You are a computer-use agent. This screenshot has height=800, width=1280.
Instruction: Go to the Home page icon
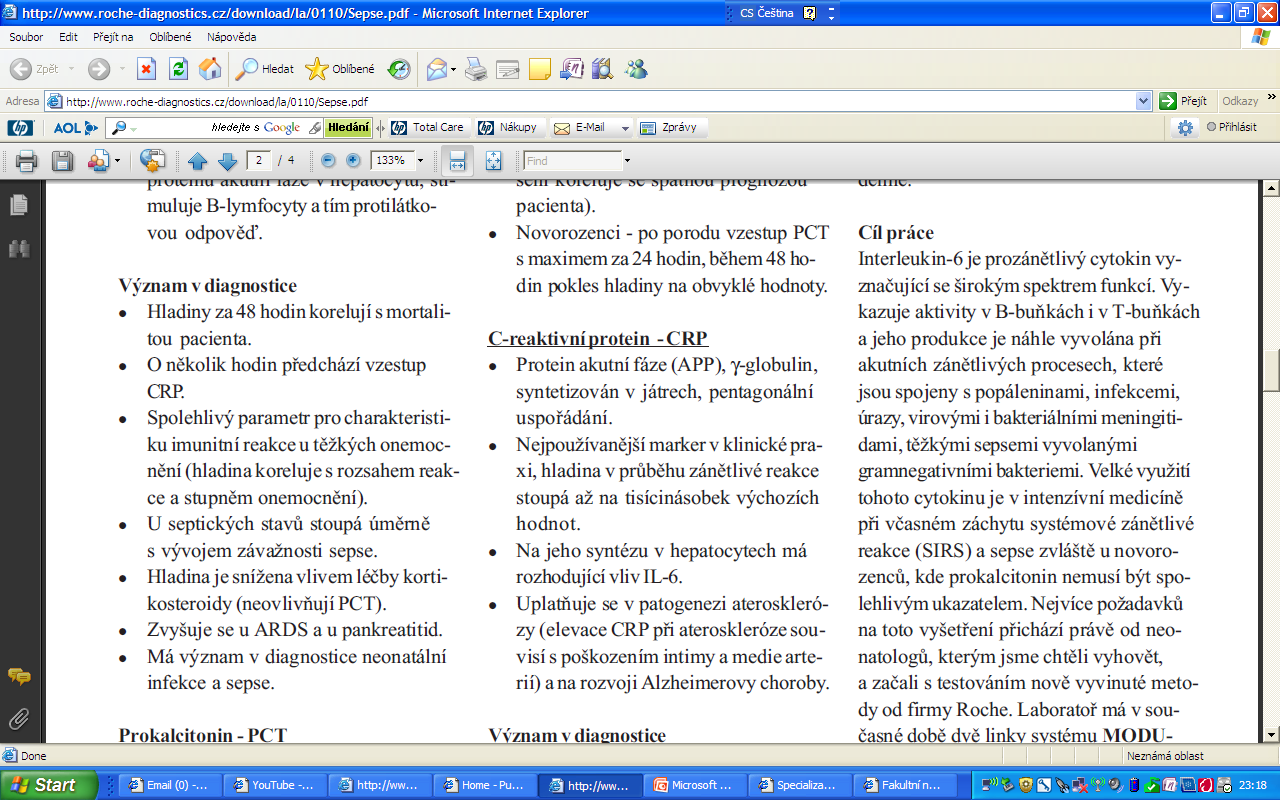point(210,69)
